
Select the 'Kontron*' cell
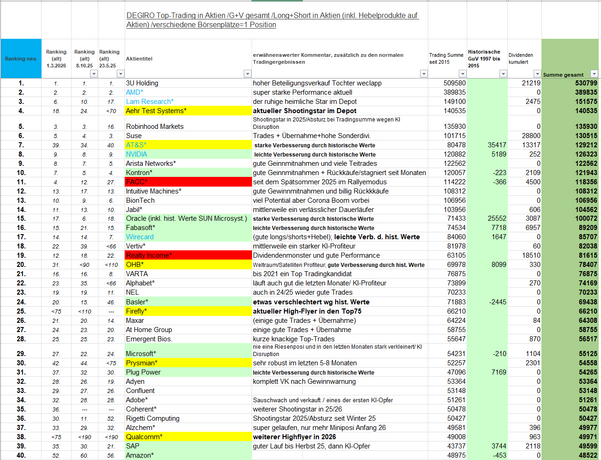(x=188, y=172)
